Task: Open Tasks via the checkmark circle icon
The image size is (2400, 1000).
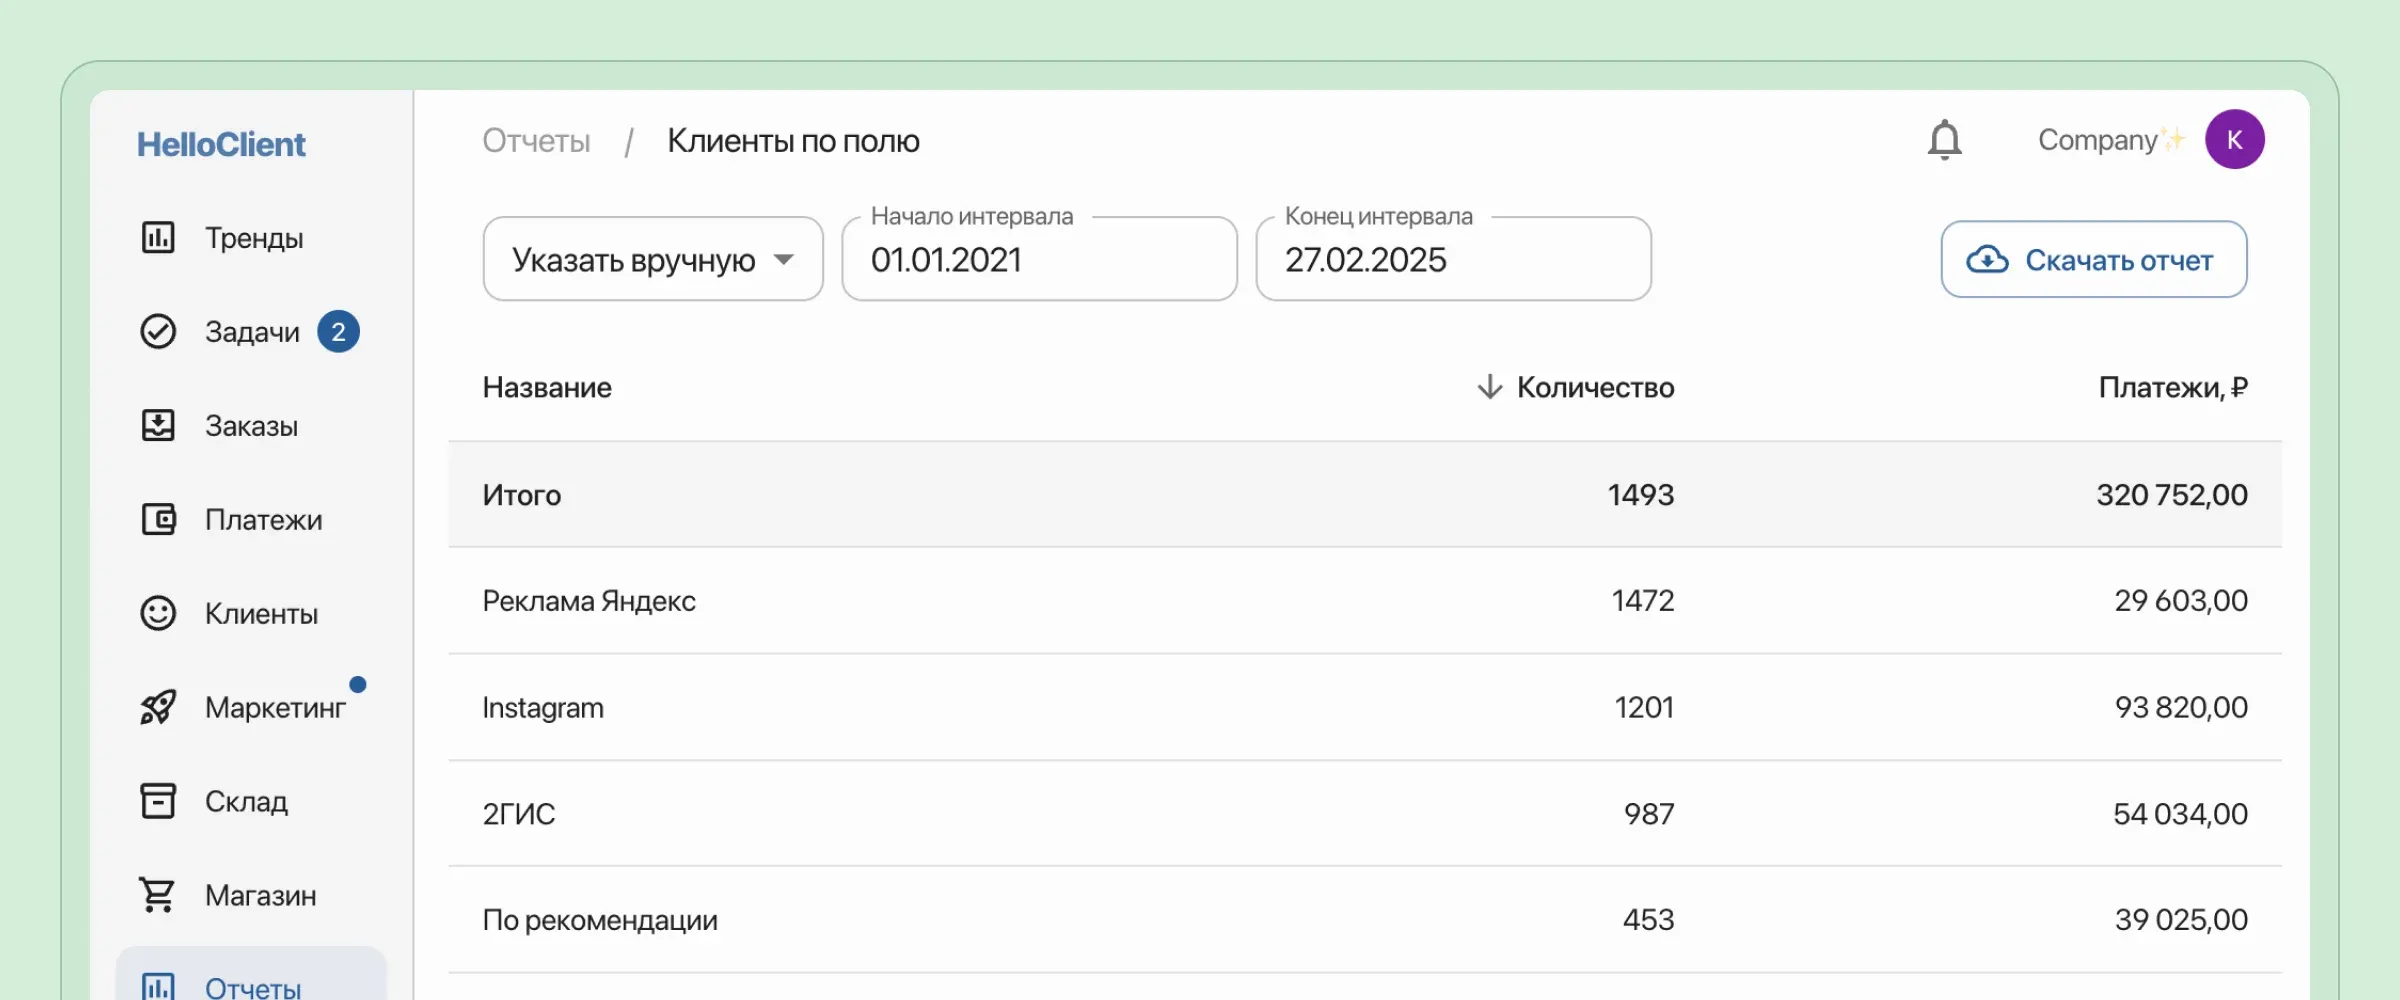Action: click(158, 332)
